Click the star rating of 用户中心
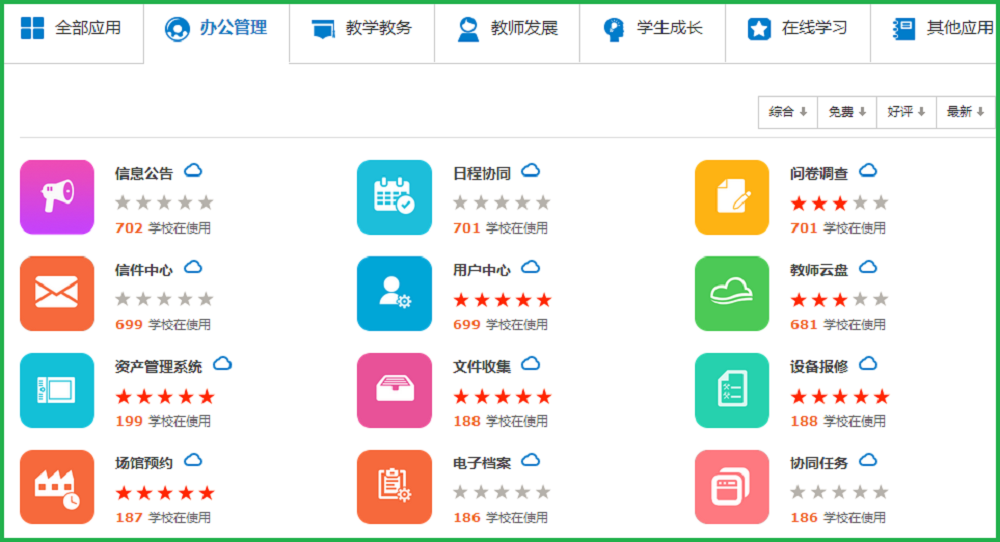1000x542 pixels. pyautogui.click(x=503, y=300)
